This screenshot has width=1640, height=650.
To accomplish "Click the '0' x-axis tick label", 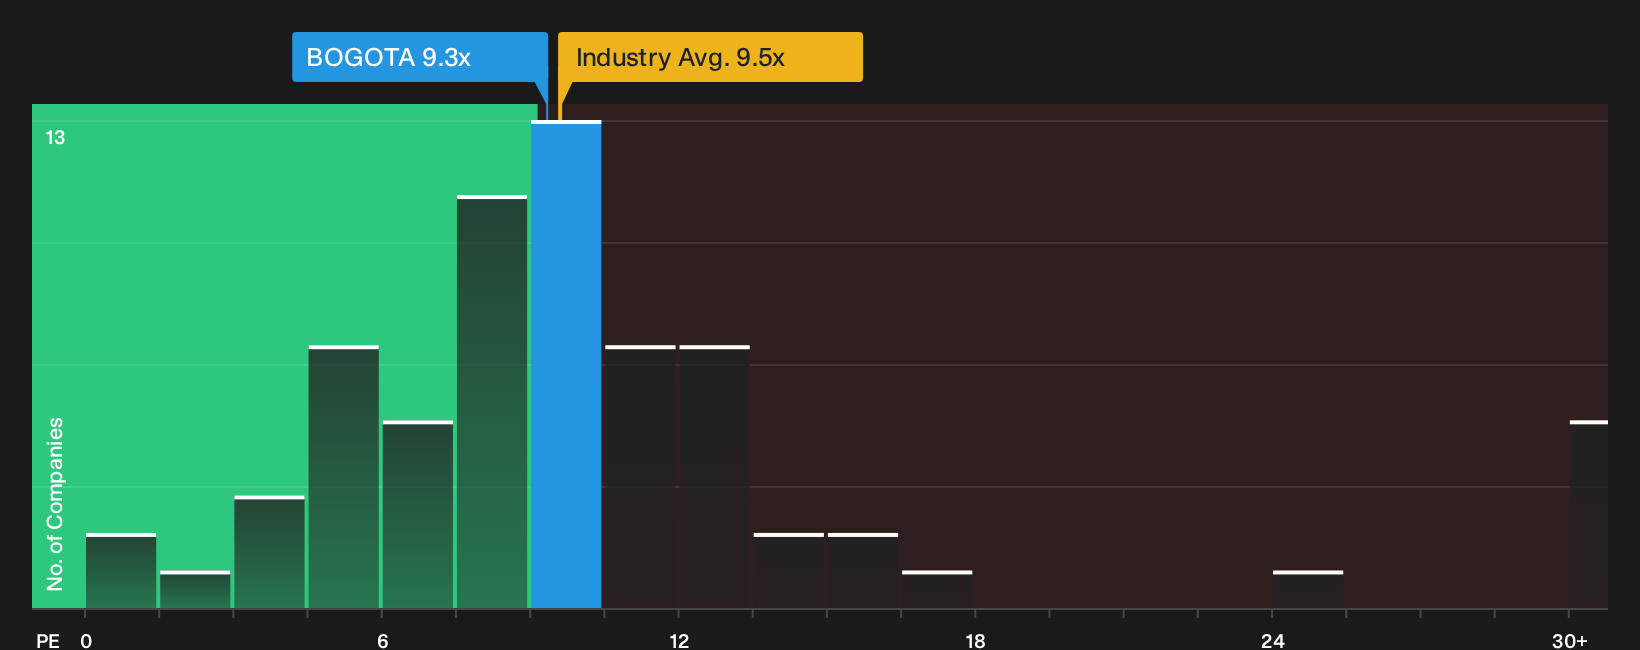I will (86, 641).
